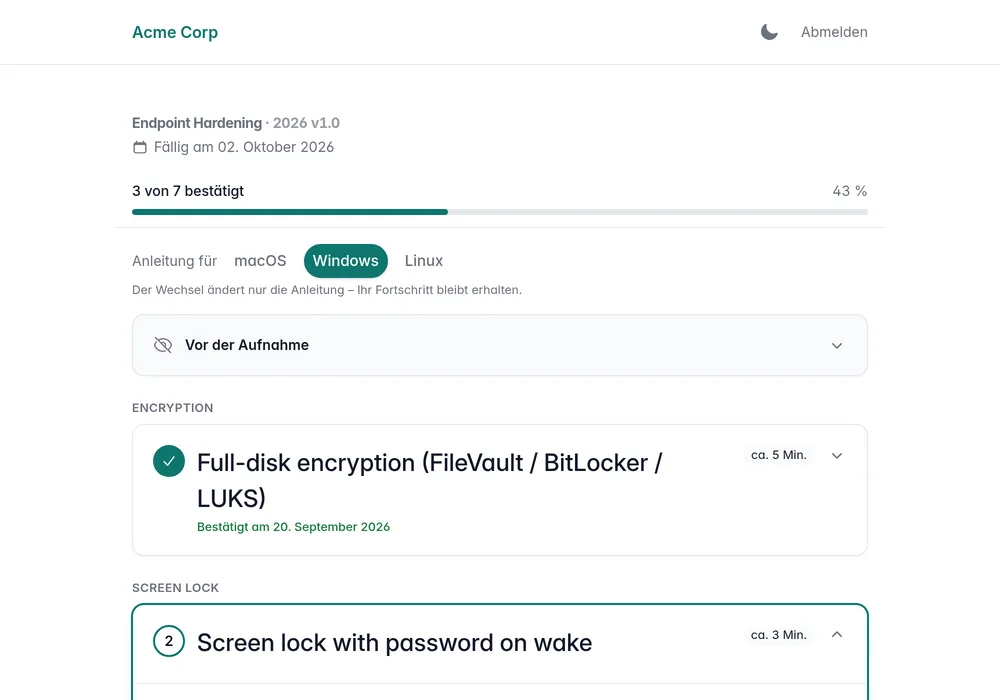Click the Bestätigt am 20. September 2026 text
This screenshot has height=700, width=1000.
click(x=293, y=527)
